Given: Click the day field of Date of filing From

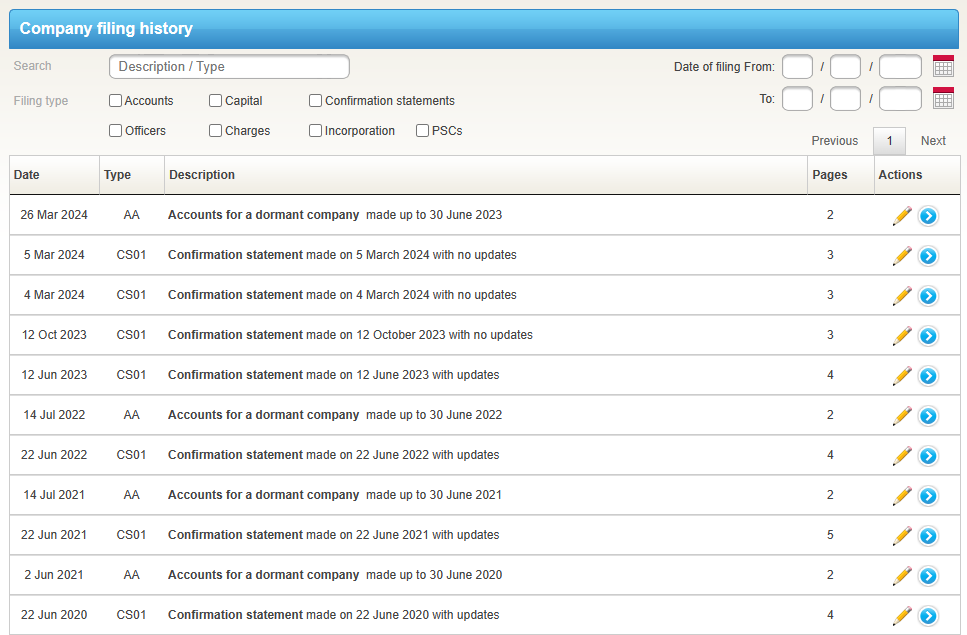Looking at the screenshot, I should [797, 67].
